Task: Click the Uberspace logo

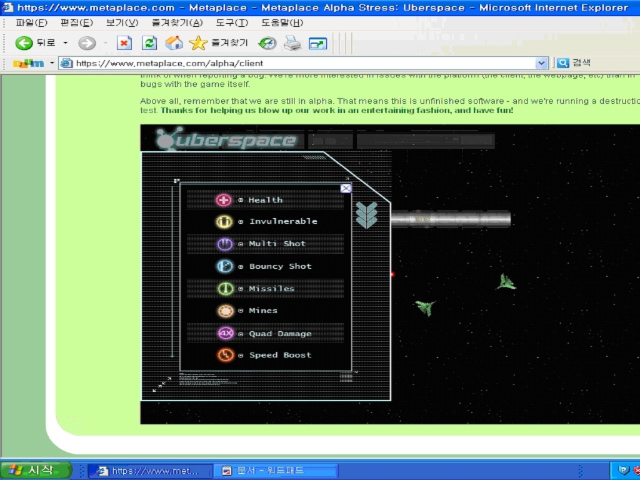Action: tap(226, 140)
